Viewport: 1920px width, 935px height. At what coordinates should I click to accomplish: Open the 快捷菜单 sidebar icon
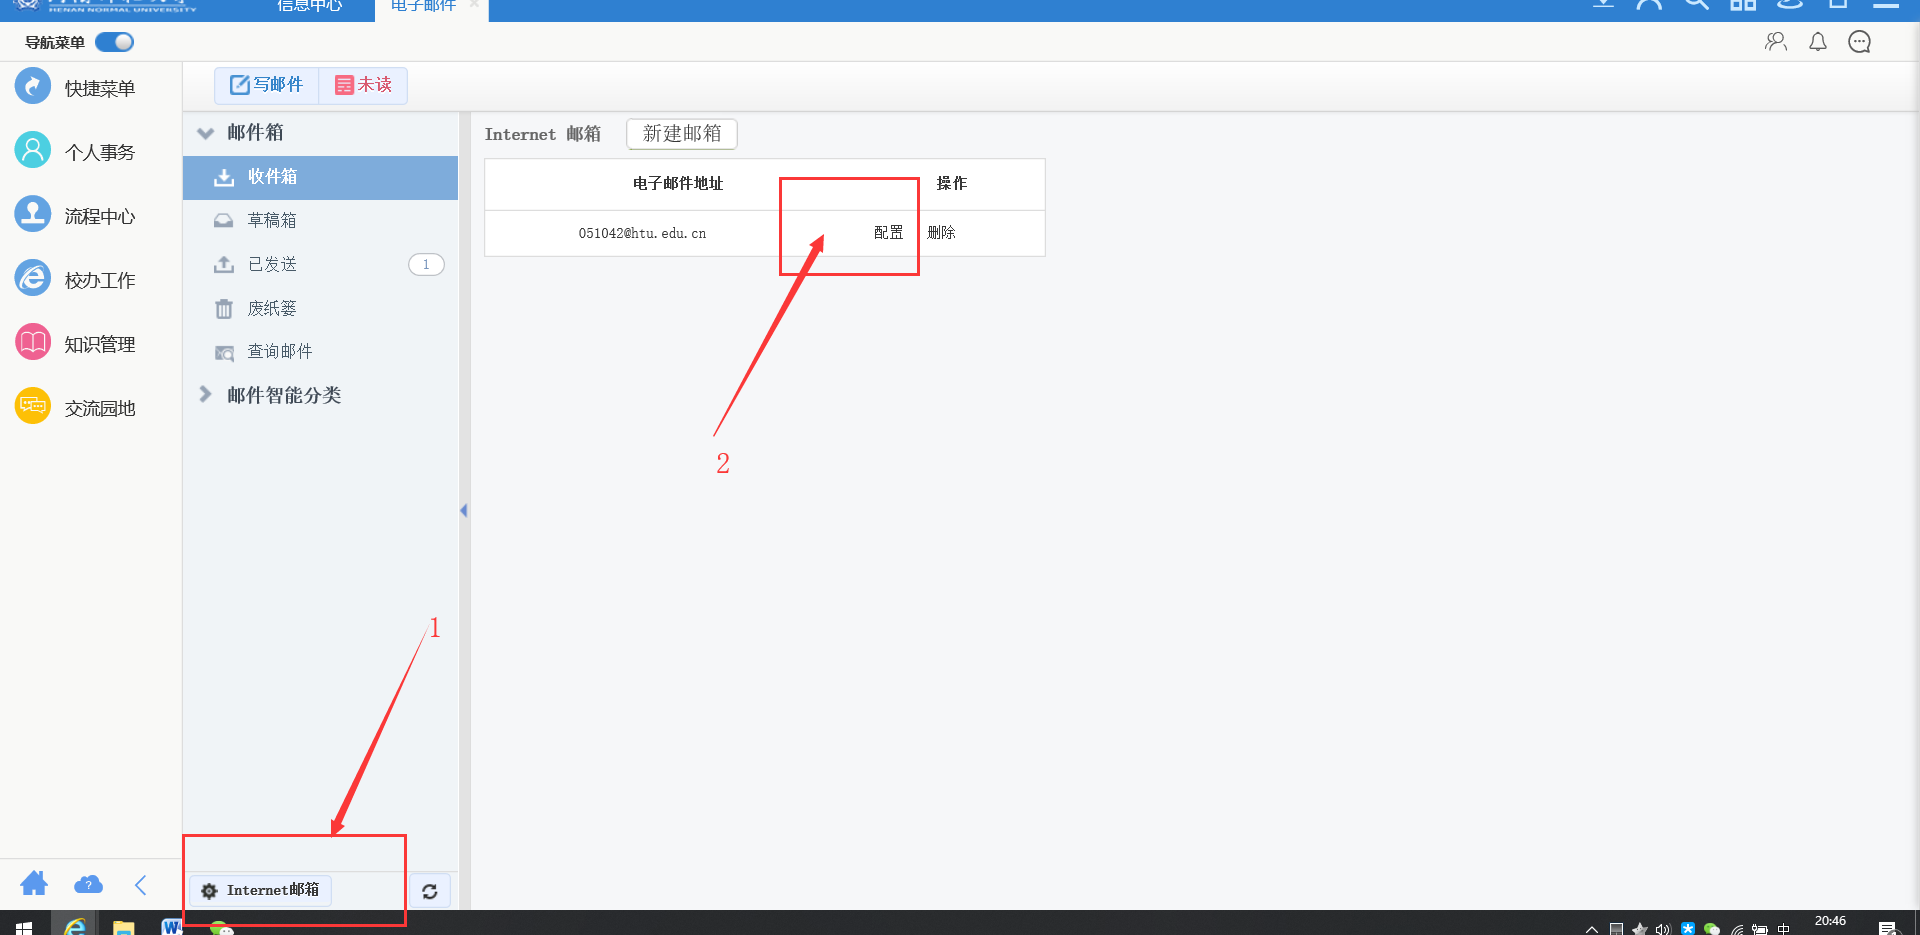pyautogui.click(x=33, y=87)
